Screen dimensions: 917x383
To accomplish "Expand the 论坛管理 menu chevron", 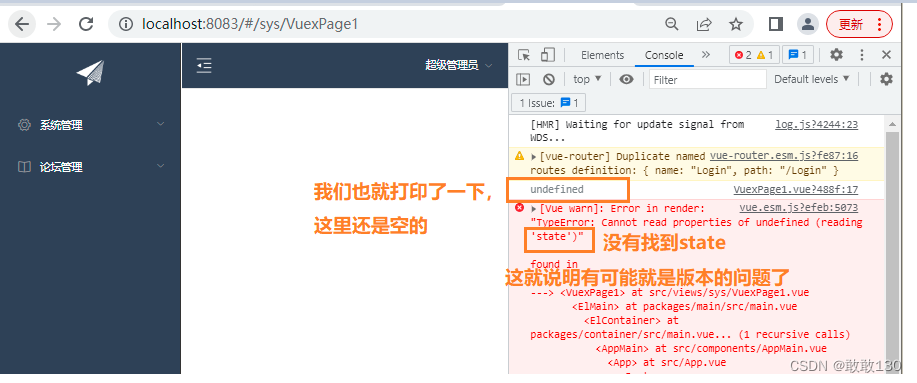I will point(161,166).
